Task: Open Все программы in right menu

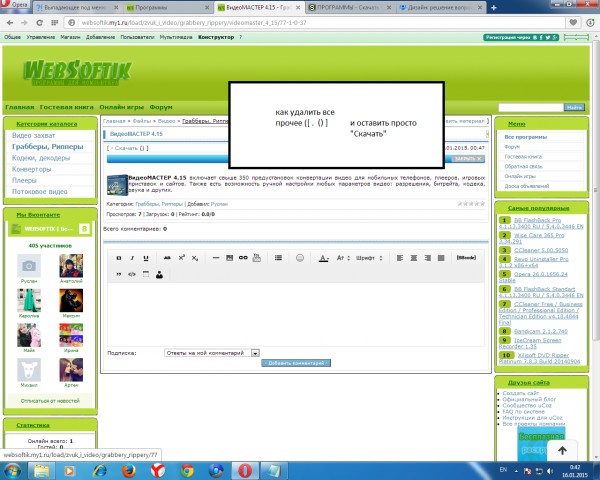Action: (525, 137)
